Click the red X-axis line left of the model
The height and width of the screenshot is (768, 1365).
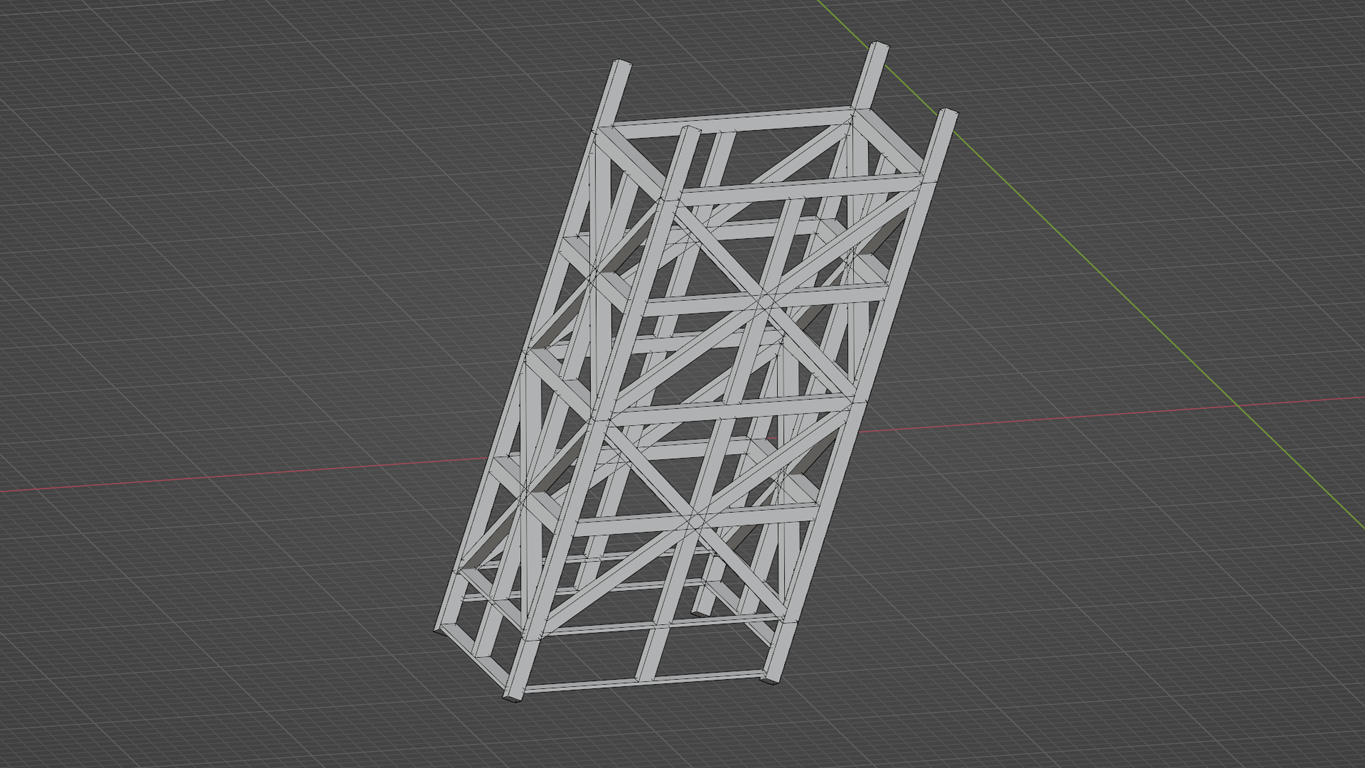[200, 479]
